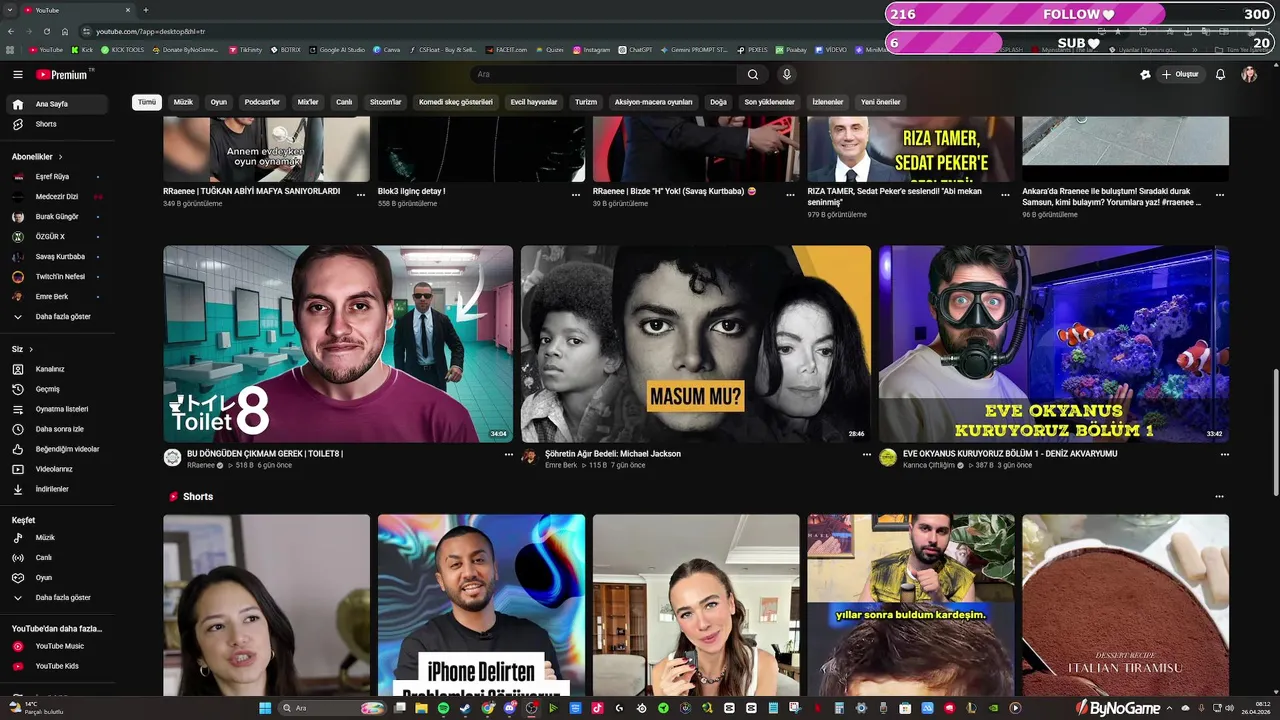Image resolution: width=1280 pixels, height=720 pixels.
Task: Select the Podcast'ler filter chip
Action: (x=262, y=102)
